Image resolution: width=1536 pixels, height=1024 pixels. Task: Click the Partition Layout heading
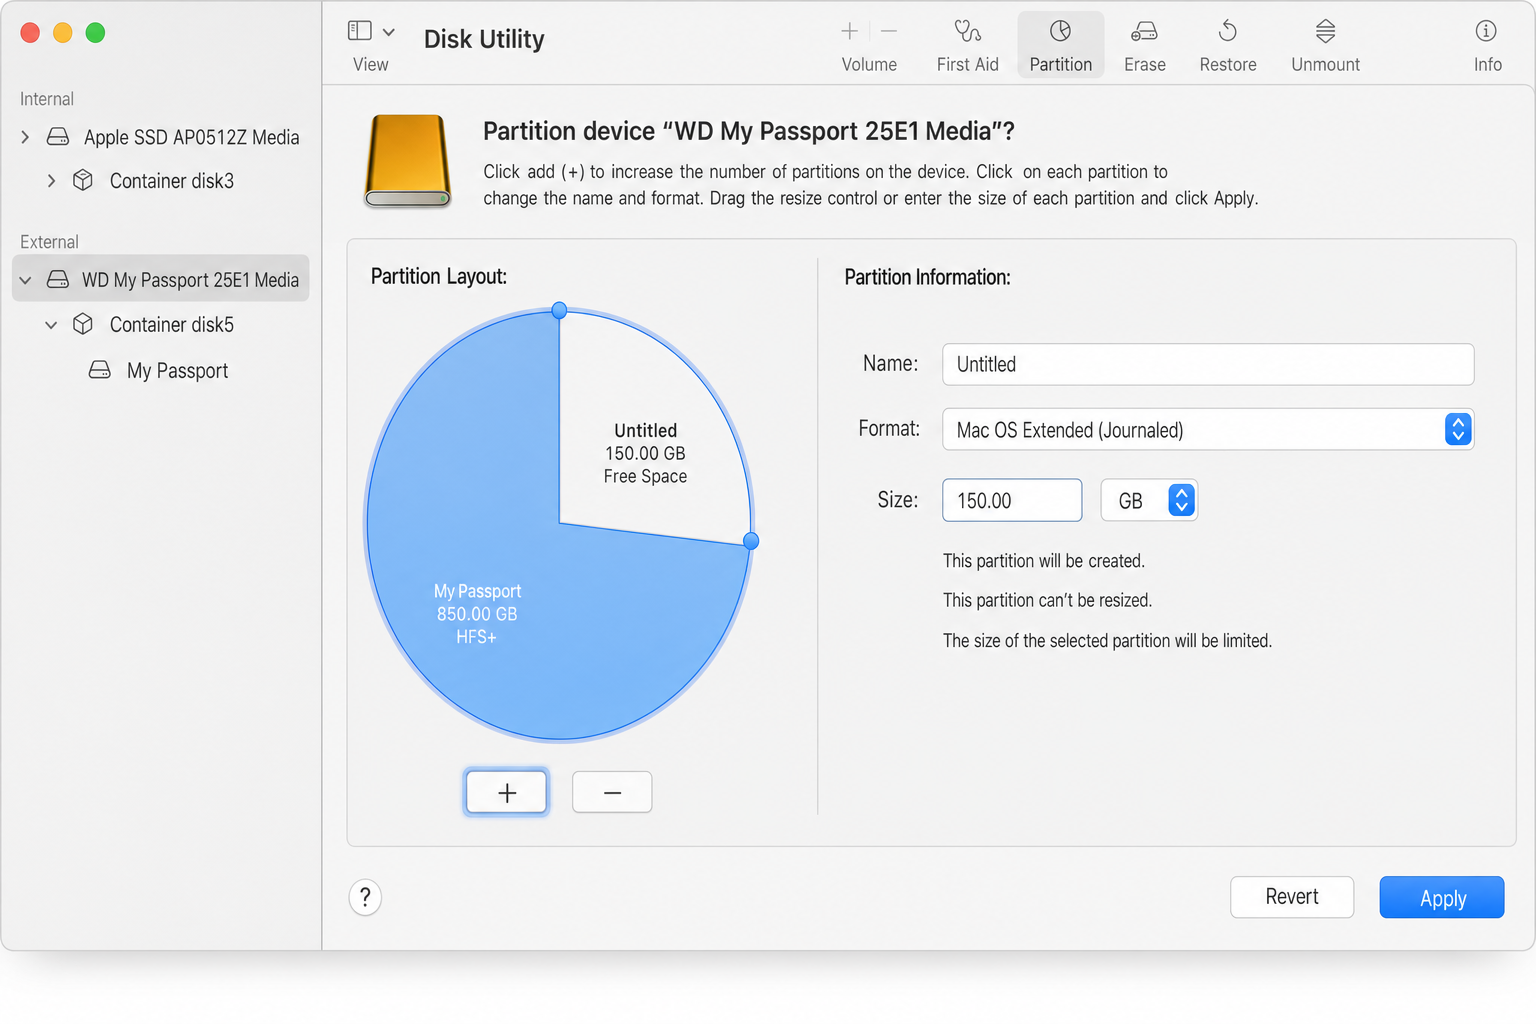pyautogui.click(x=439, y=276)
